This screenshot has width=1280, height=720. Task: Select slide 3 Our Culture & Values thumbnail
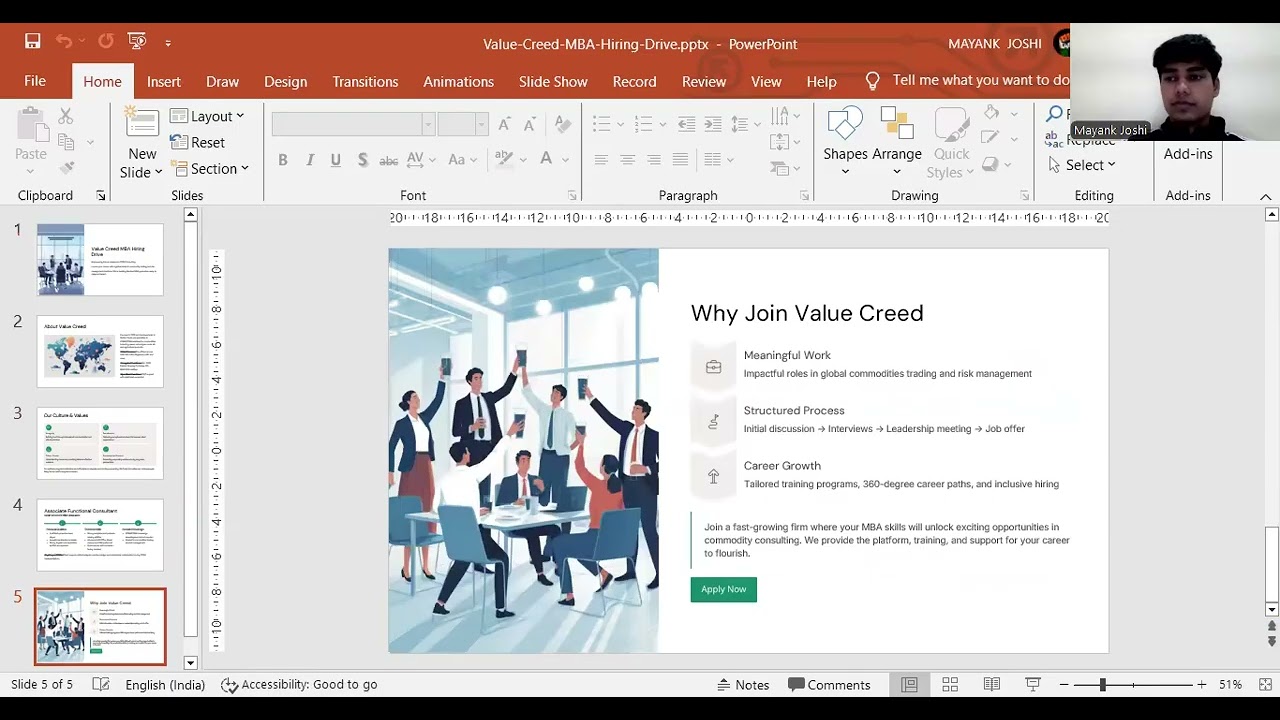[100, 443]
